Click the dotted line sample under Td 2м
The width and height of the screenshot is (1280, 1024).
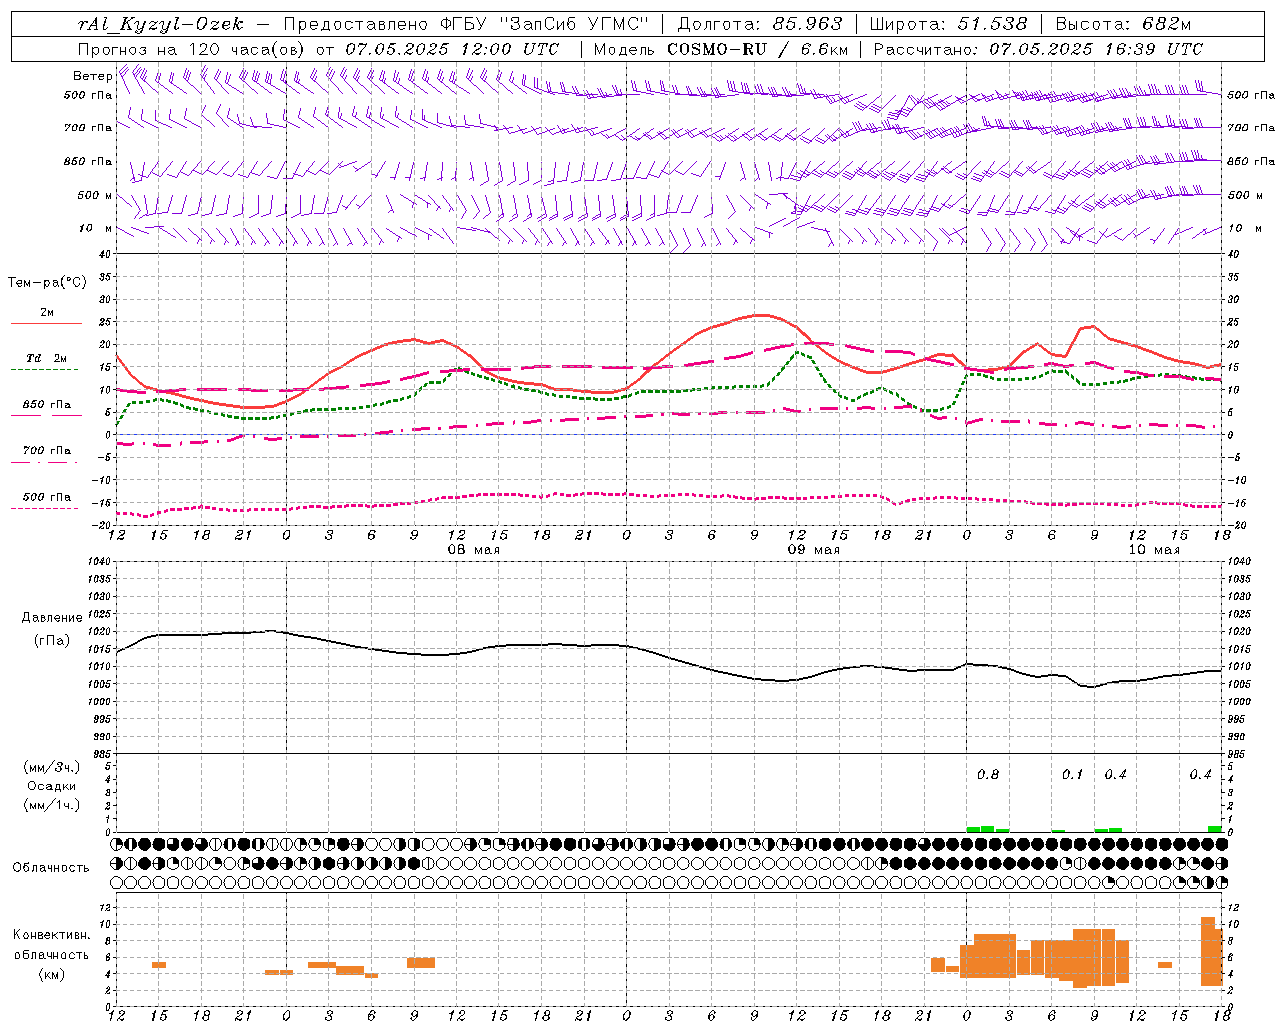44,370
